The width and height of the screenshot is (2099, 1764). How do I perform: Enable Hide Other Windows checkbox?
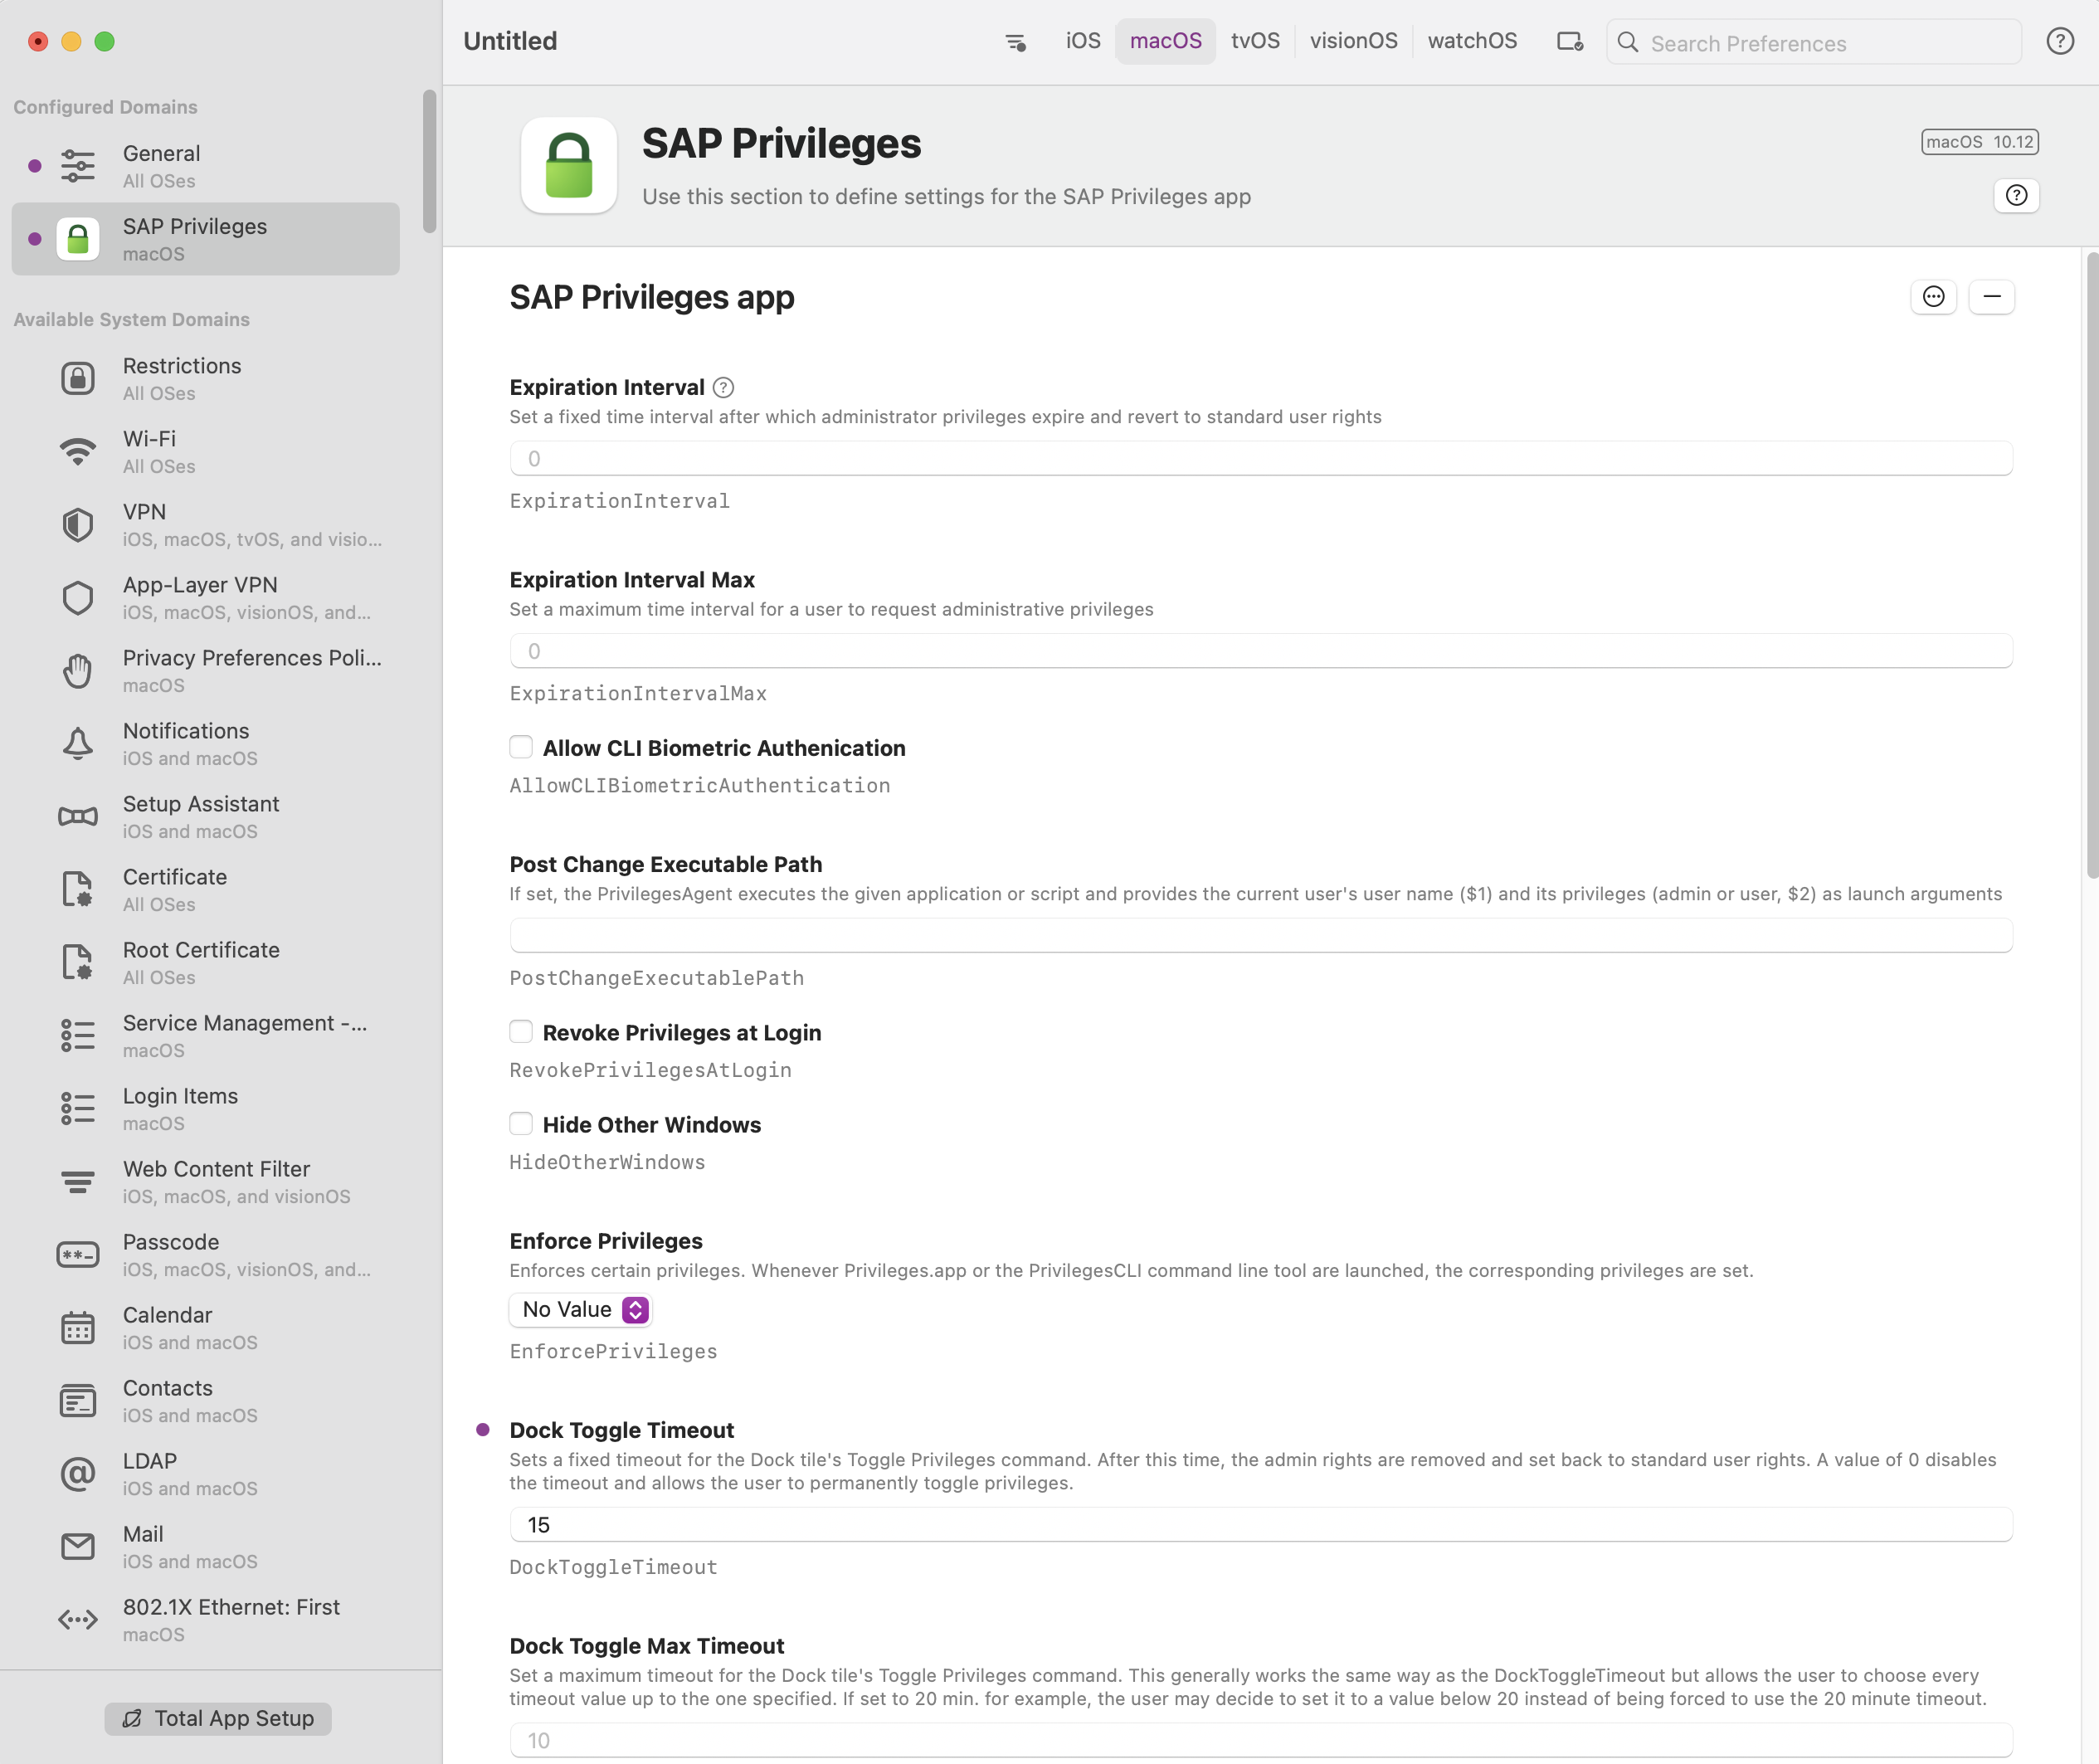(x=521, y=1124)
